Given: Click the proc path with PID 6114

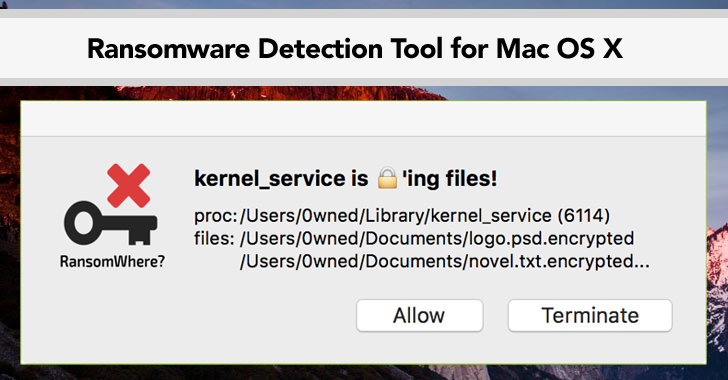Looking at the screenshot, I should (x=425, y=216).
